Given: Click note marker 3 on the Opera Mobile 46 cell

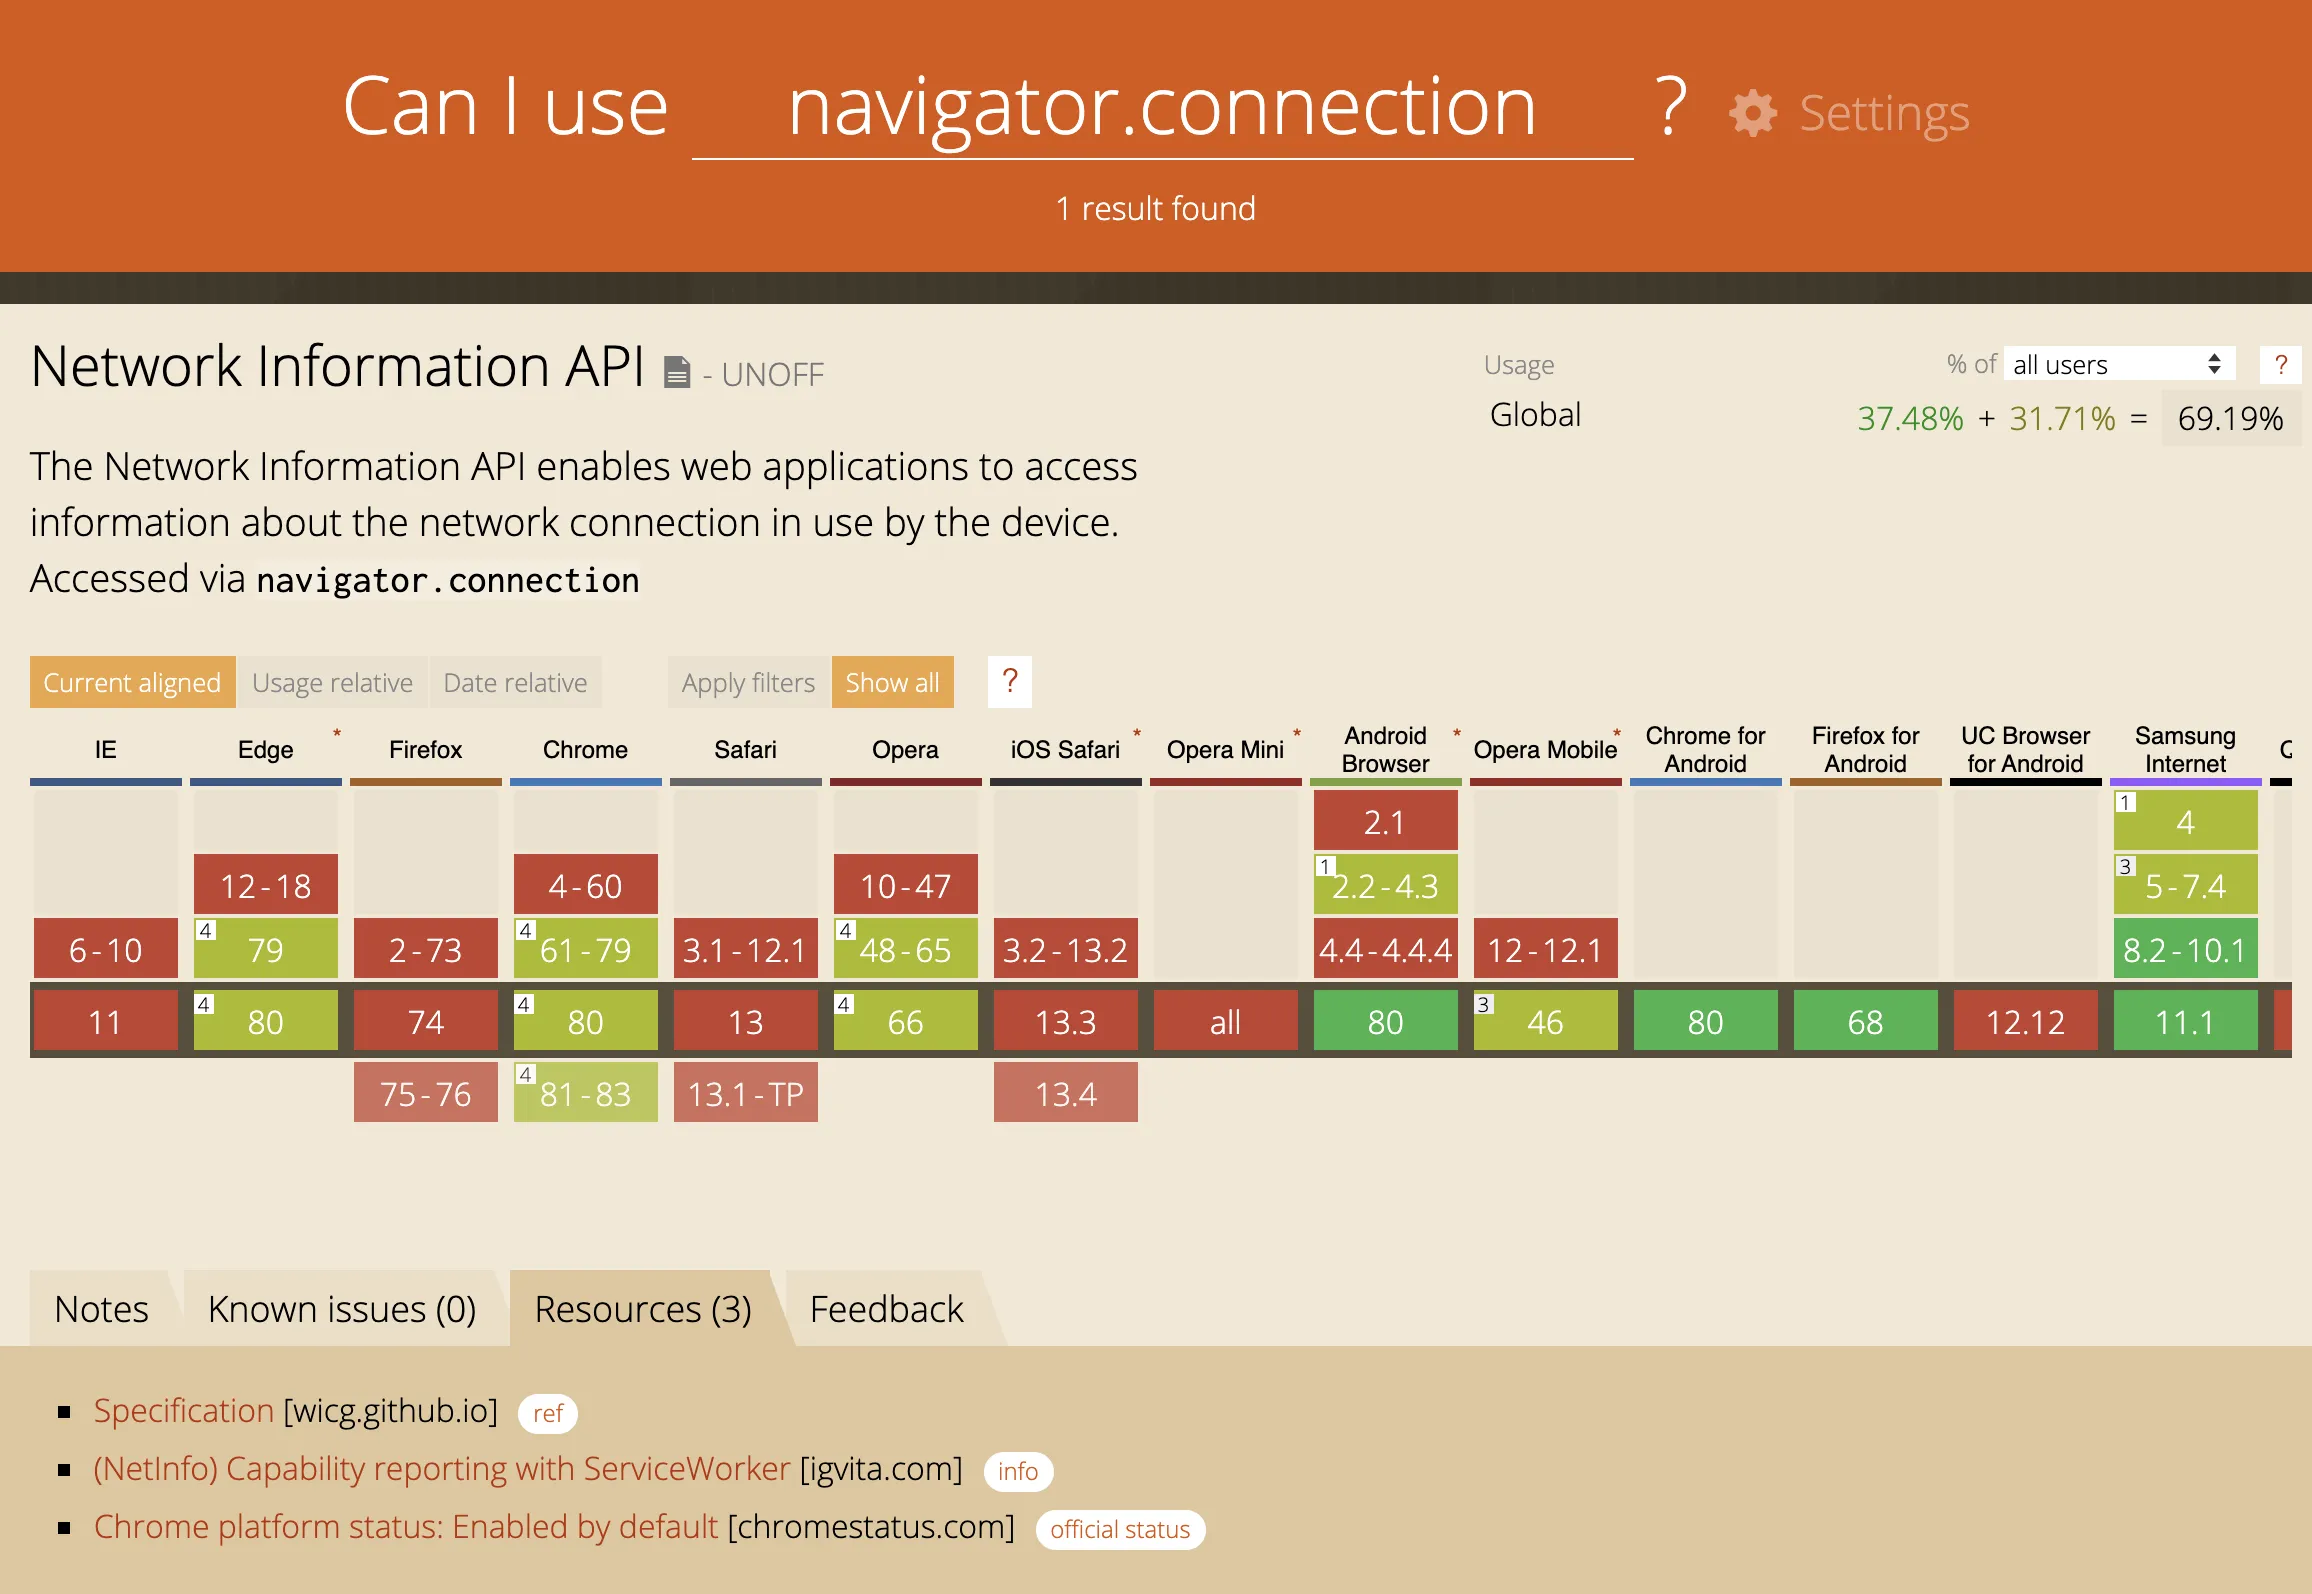Looking at the screenshot, I should 1484,1004.
